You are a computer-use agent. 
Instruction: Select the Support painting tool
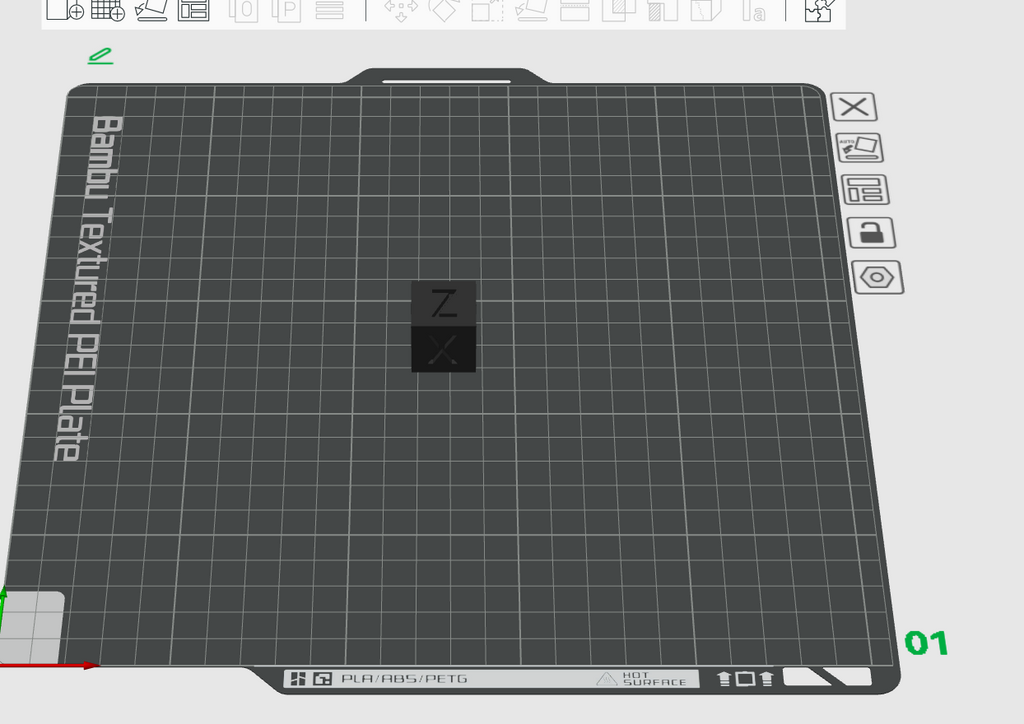coord(662,10)
